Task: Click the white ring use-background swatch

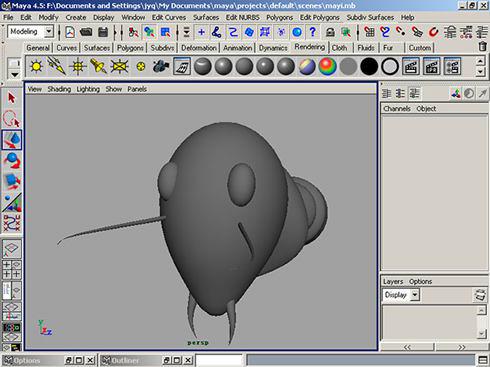Action: [x=390, y=66]
